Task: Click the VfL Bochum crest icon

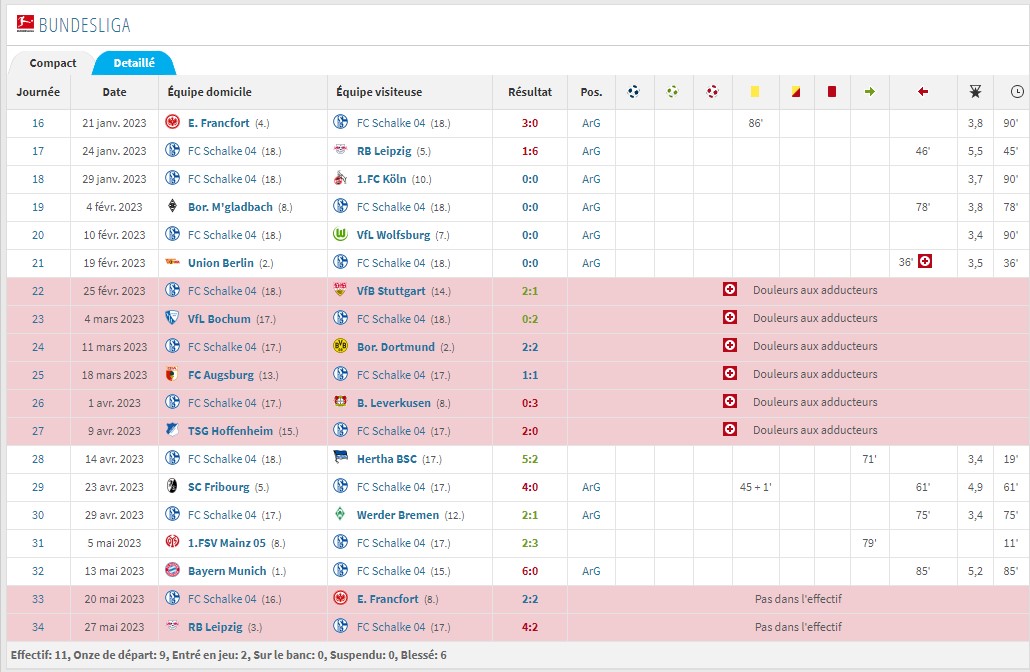Action: point(173,318)
